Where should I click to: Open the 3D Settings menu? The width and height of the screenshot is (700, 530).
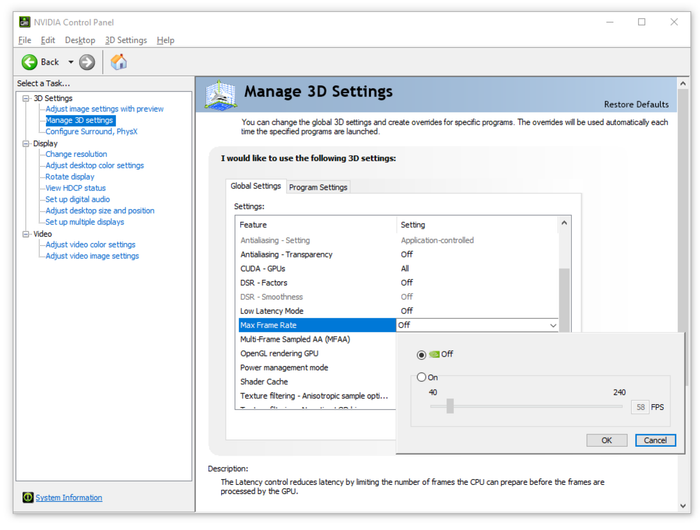[126, 40]
